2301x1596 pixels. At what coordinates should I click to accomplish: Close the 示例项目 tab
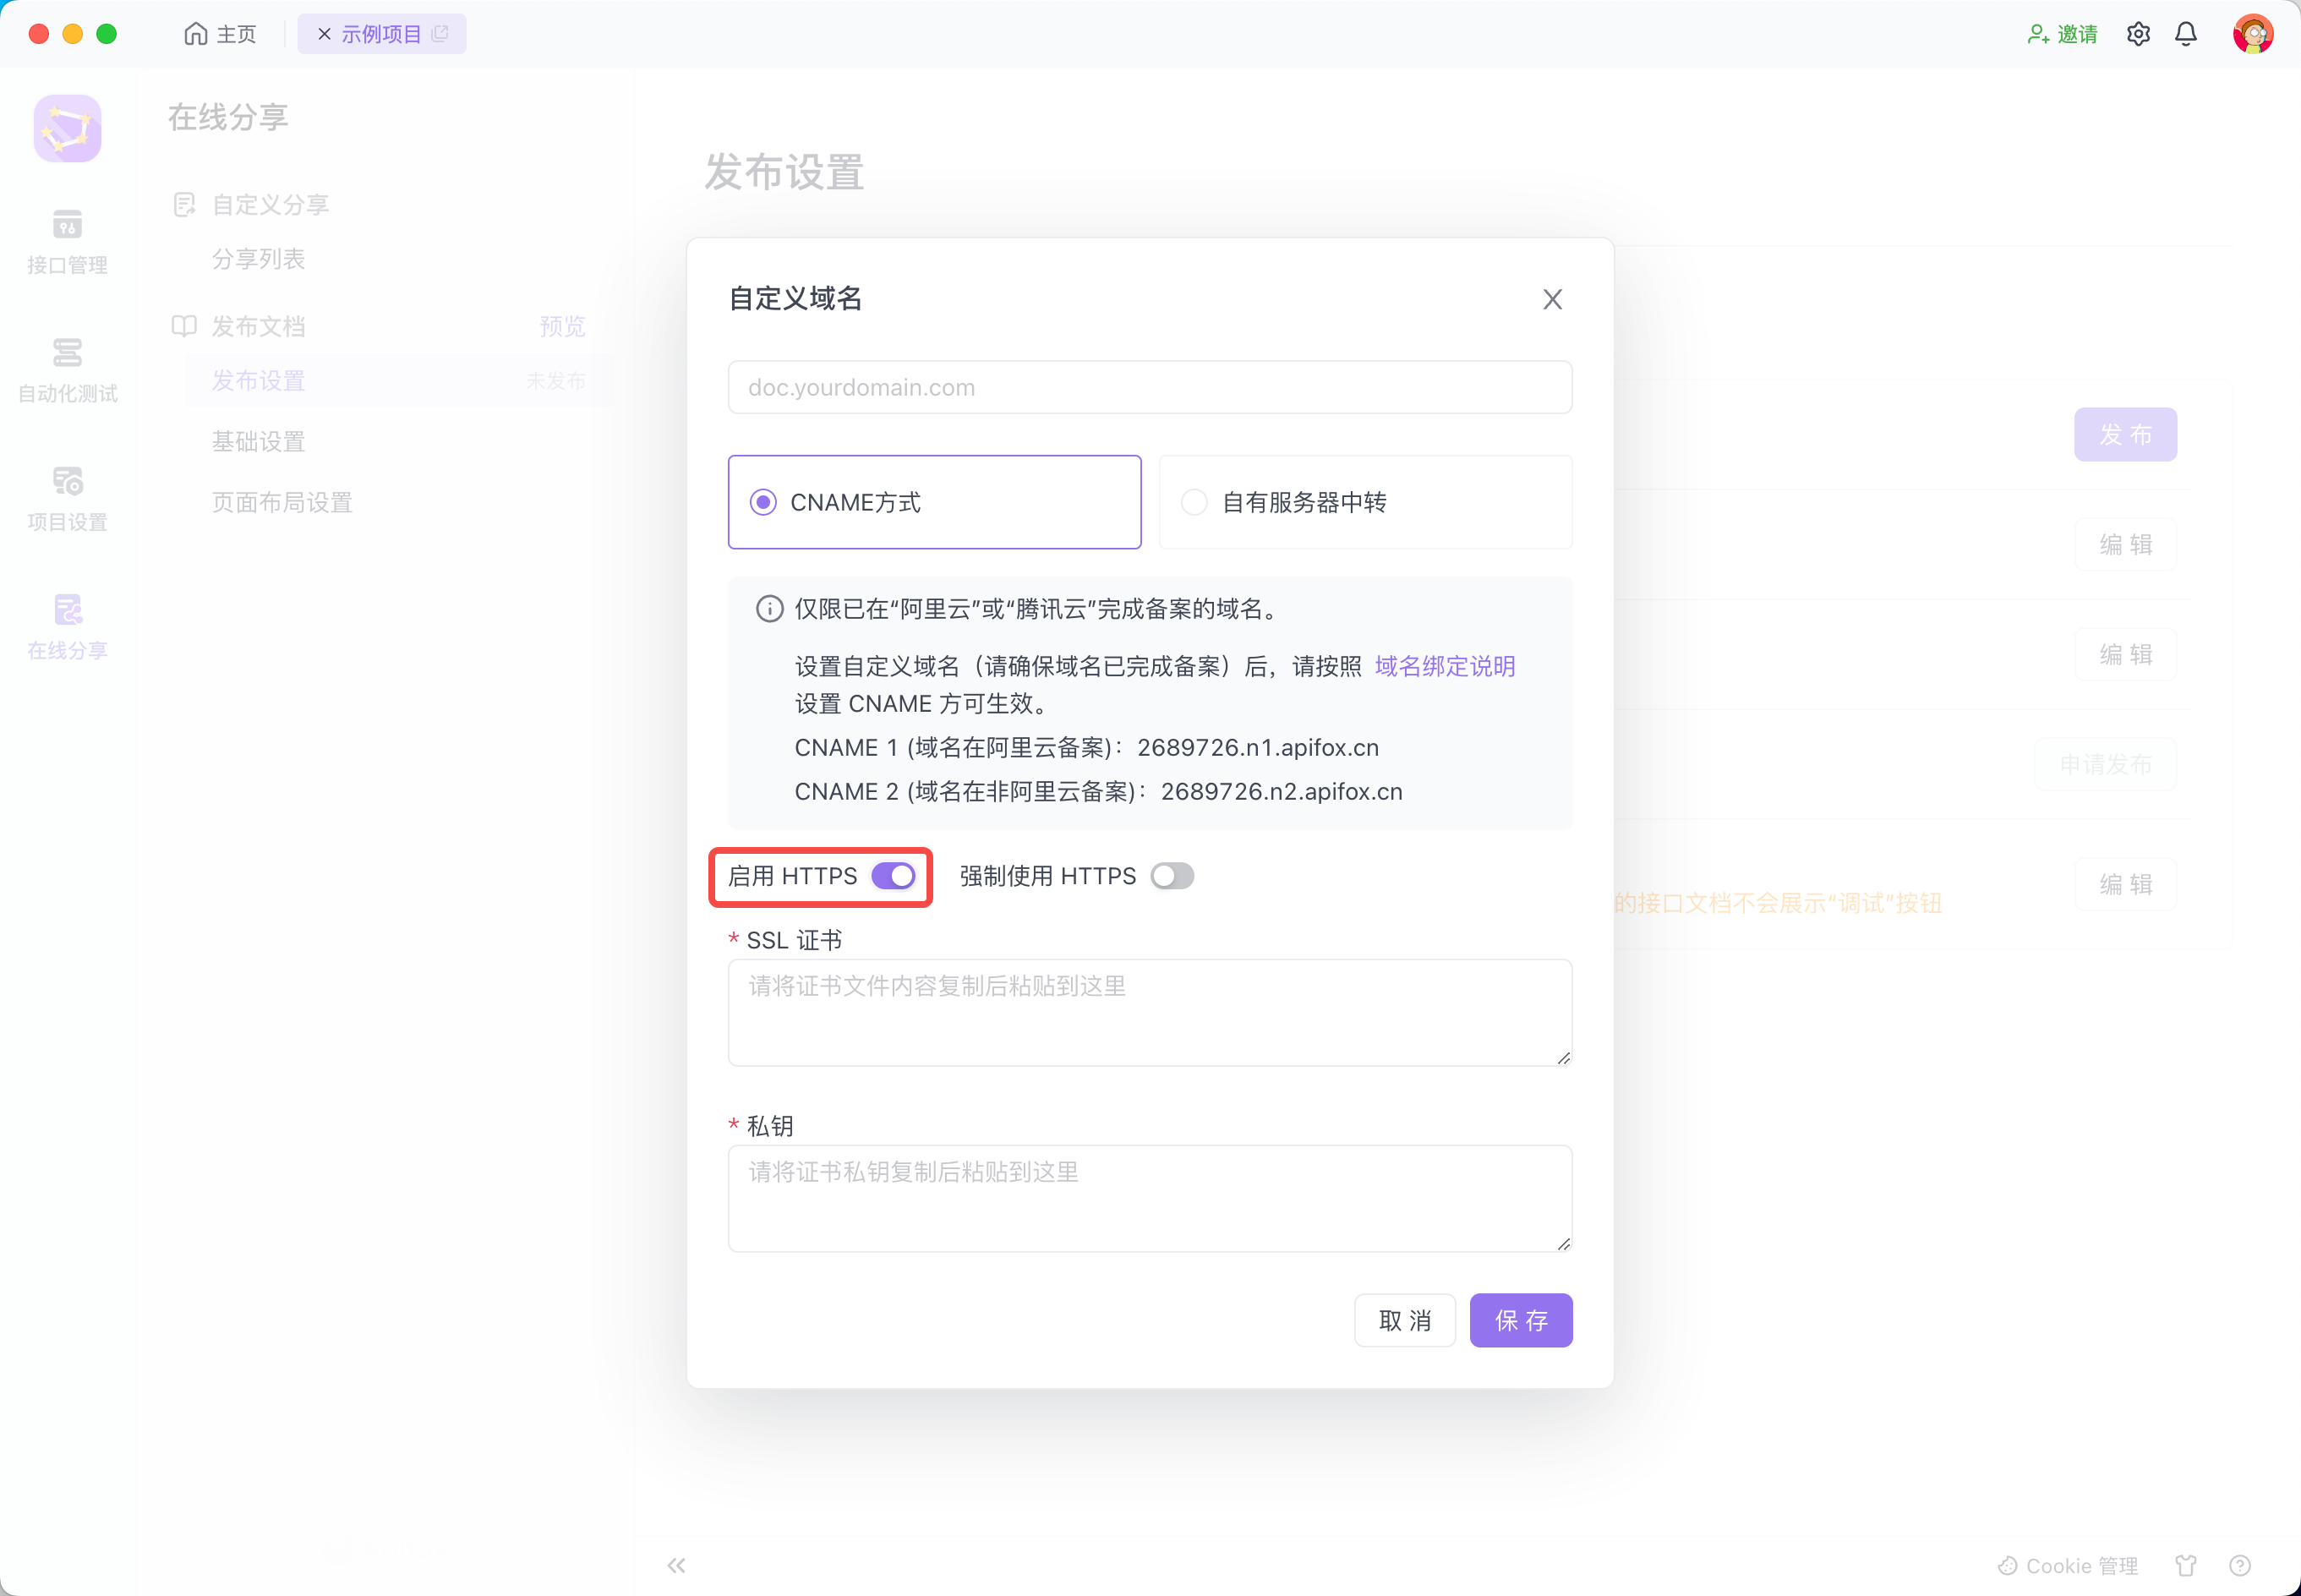pos(324,34)
